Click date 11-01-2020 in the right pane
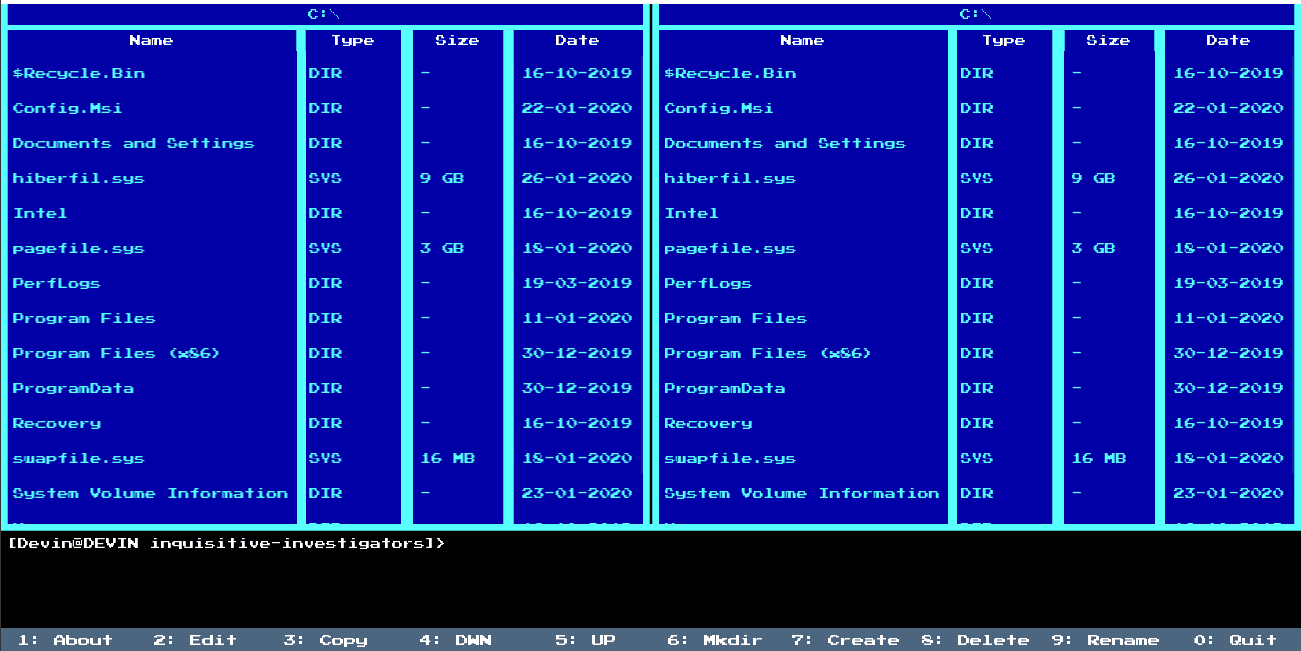 click(1228, 318)
